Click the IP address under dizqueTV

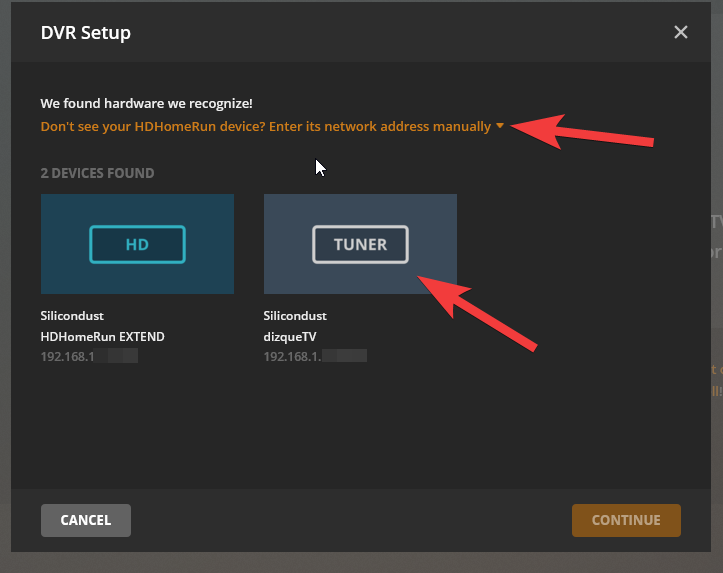click(x=315, y=356)
